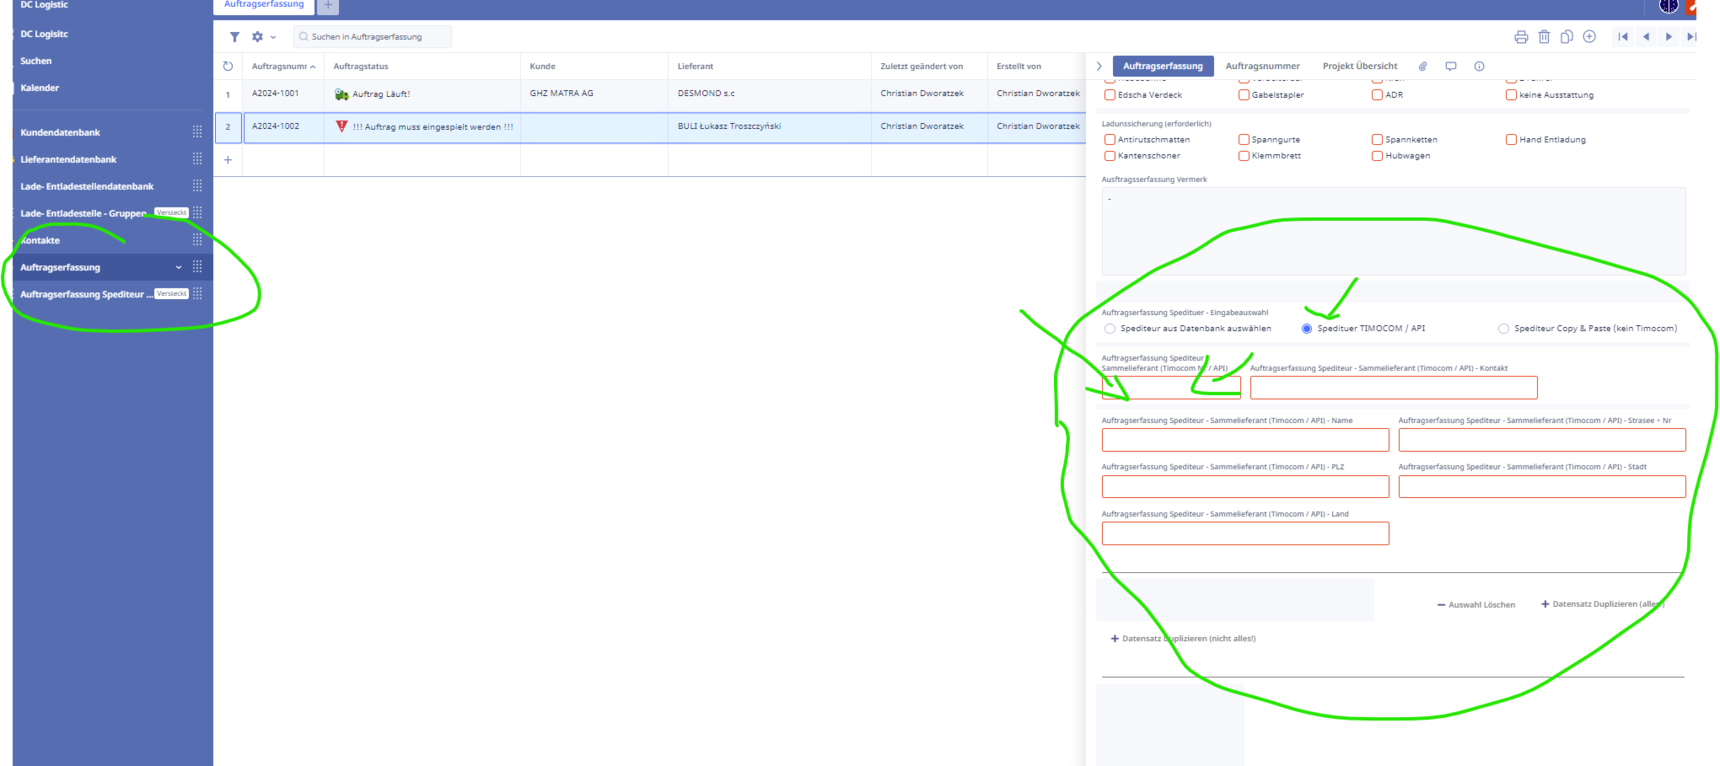This screenshot has width=1720, height=766.
Task: Click the 'Auswahl Löschen' button
Action: point(1476,605)
